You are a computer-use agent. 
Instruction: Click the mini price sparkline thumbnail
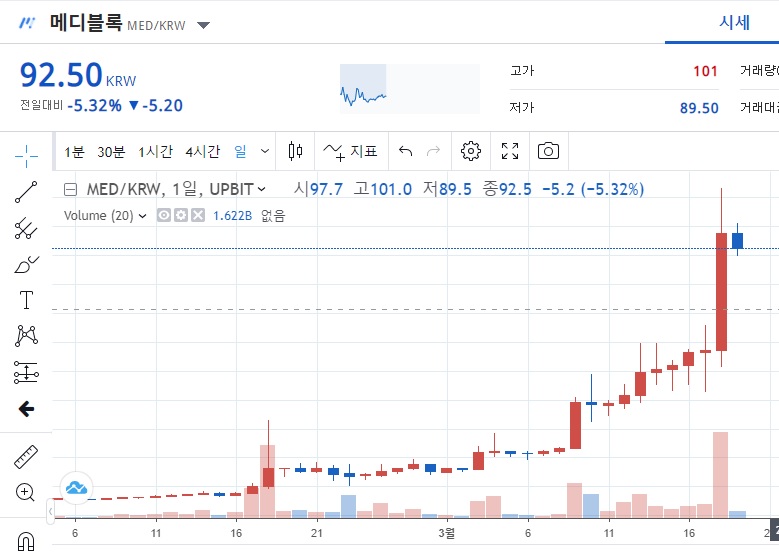coord(409,89)
